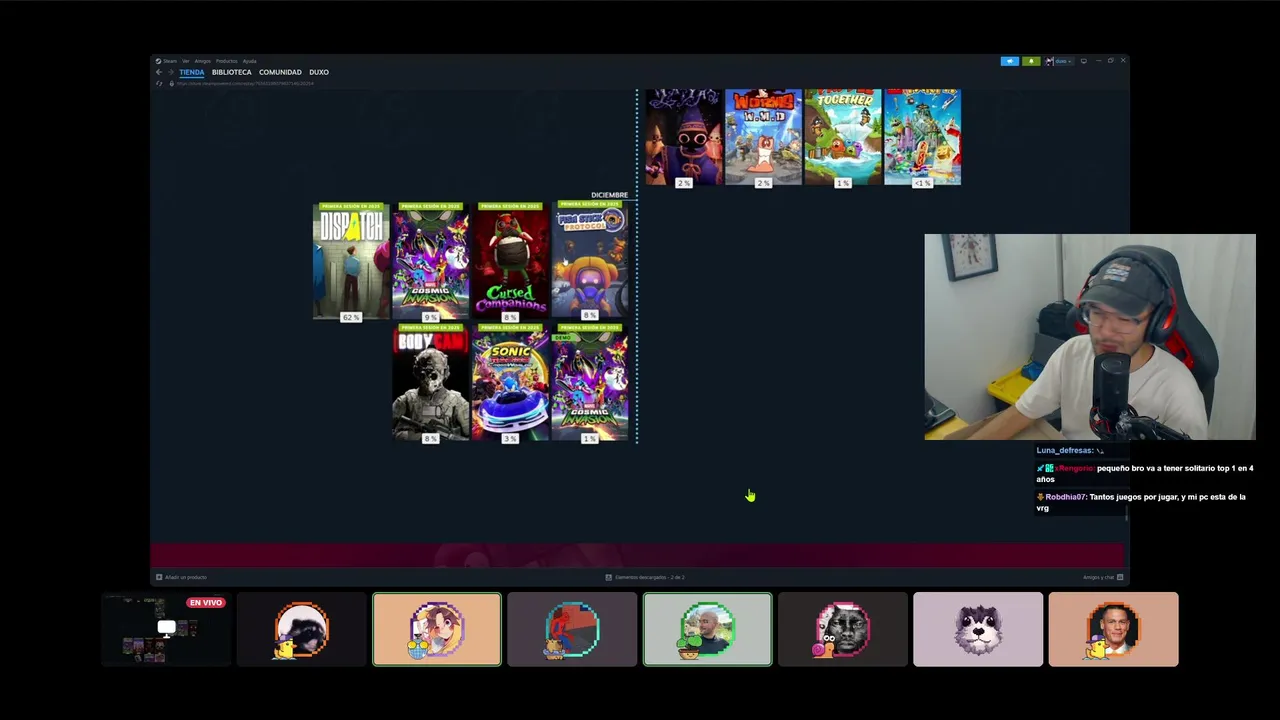Open the dark wizard-hat game cover
The height and width of the screenshot is (720, 1280).
pyautogui.click(x=683, y=137)
